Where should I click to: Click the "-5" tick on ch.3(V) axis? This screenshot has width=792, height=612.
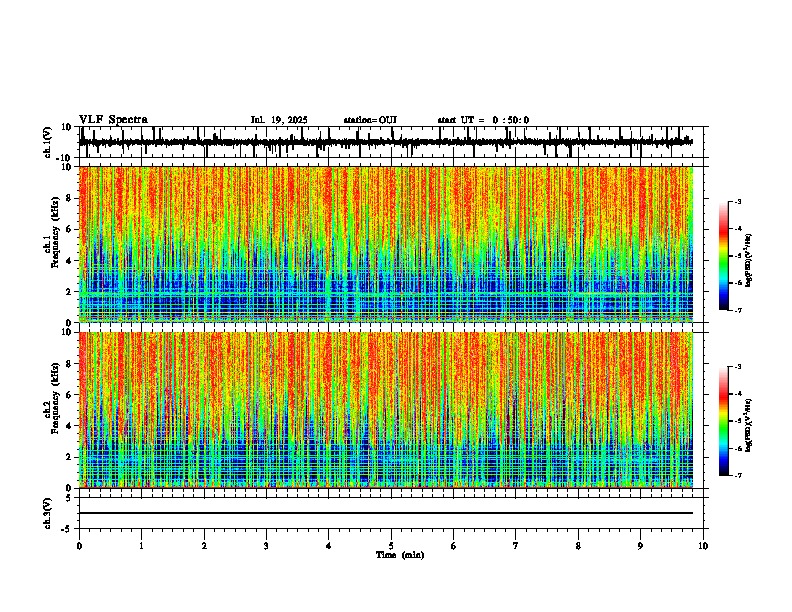pyautogui.click(x=68, y=529)
